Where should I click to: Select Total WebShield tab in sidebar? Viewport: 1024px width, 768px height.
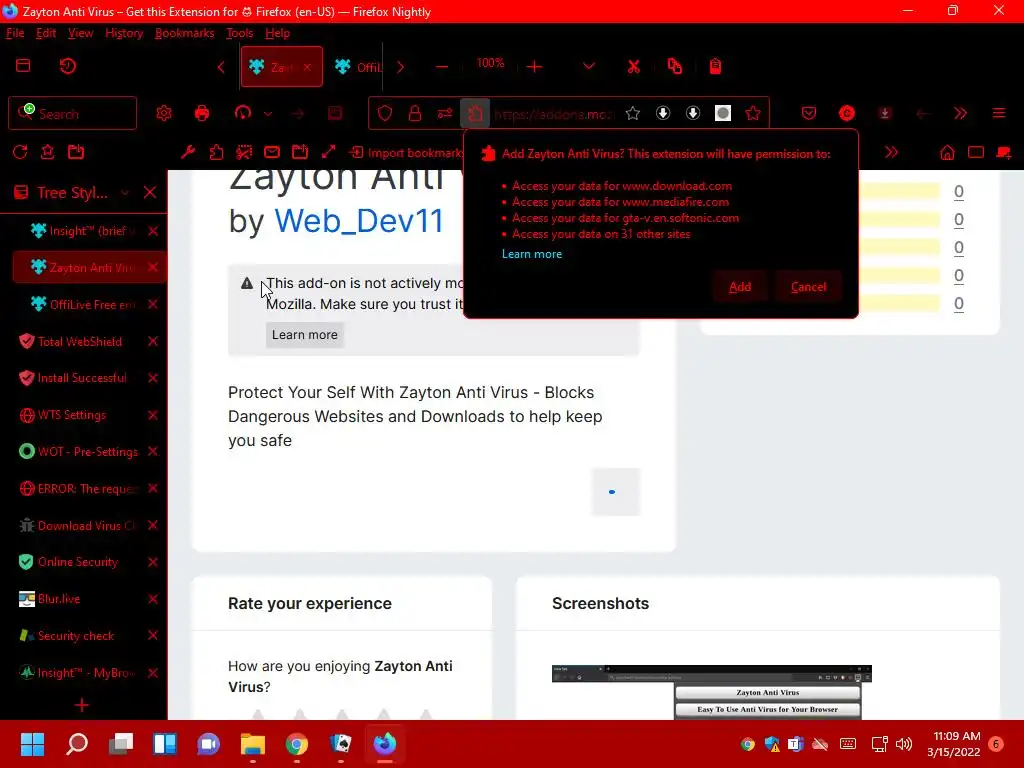78,341
